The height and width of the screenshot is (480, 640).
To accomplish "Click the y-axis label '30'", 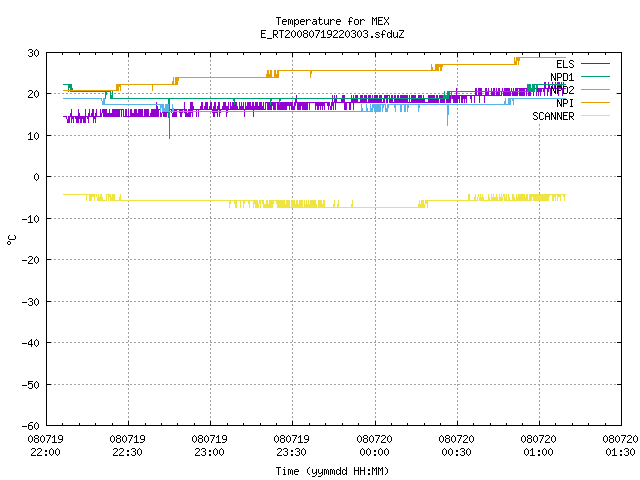I will pyautogui.click(x=33, y=53).
